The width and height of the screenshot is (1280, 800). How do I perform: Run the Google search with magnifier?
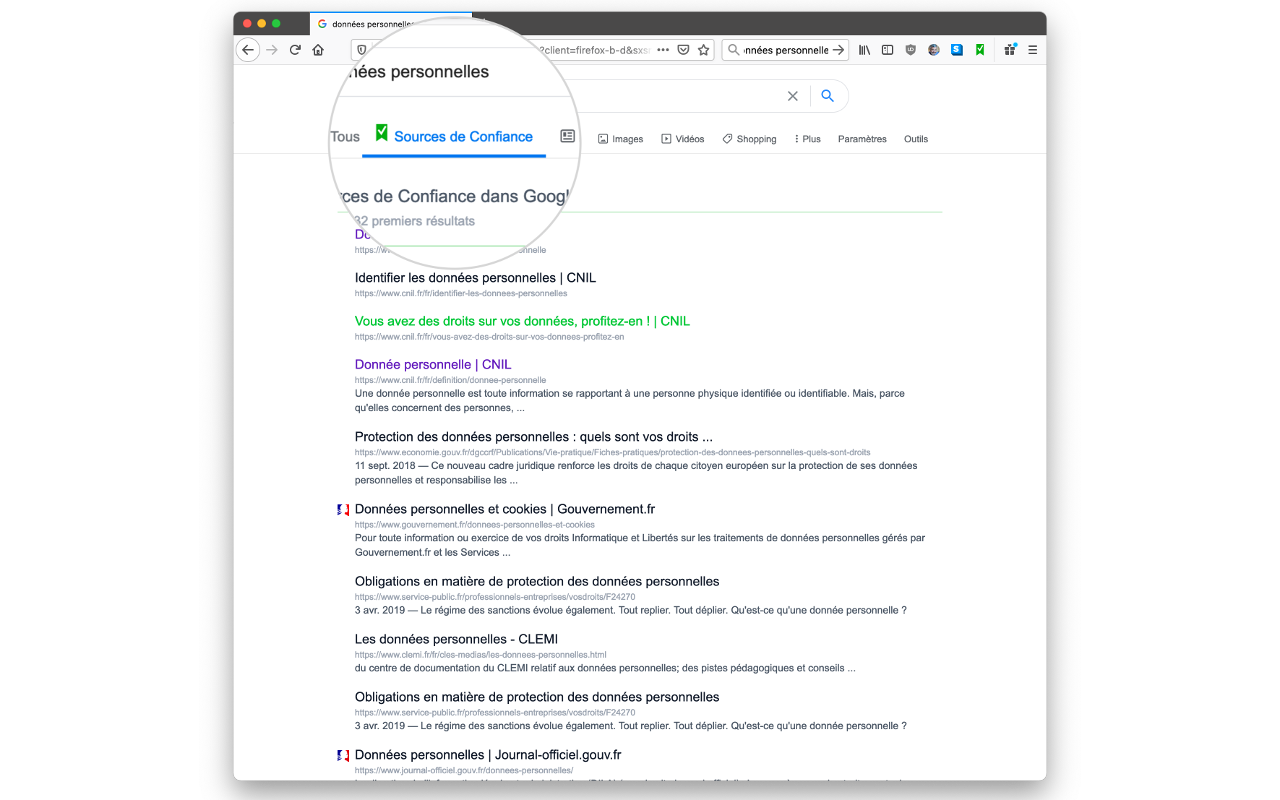click(x=827, y=96)
